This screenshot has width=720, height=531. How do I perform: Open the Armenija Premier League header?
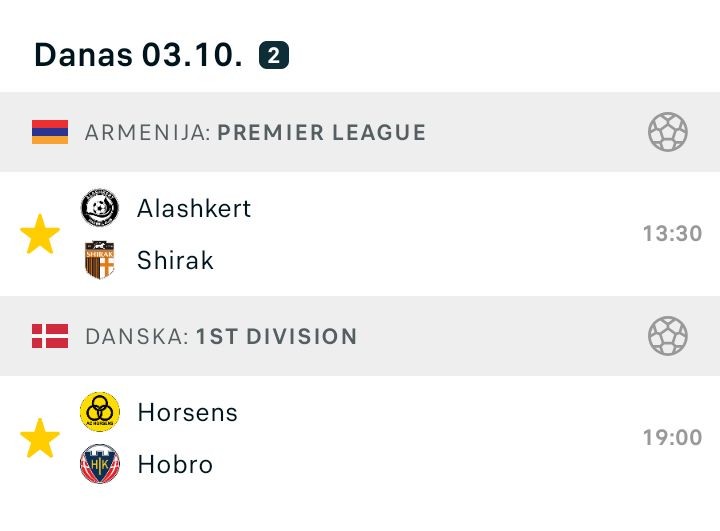[255, 132]
